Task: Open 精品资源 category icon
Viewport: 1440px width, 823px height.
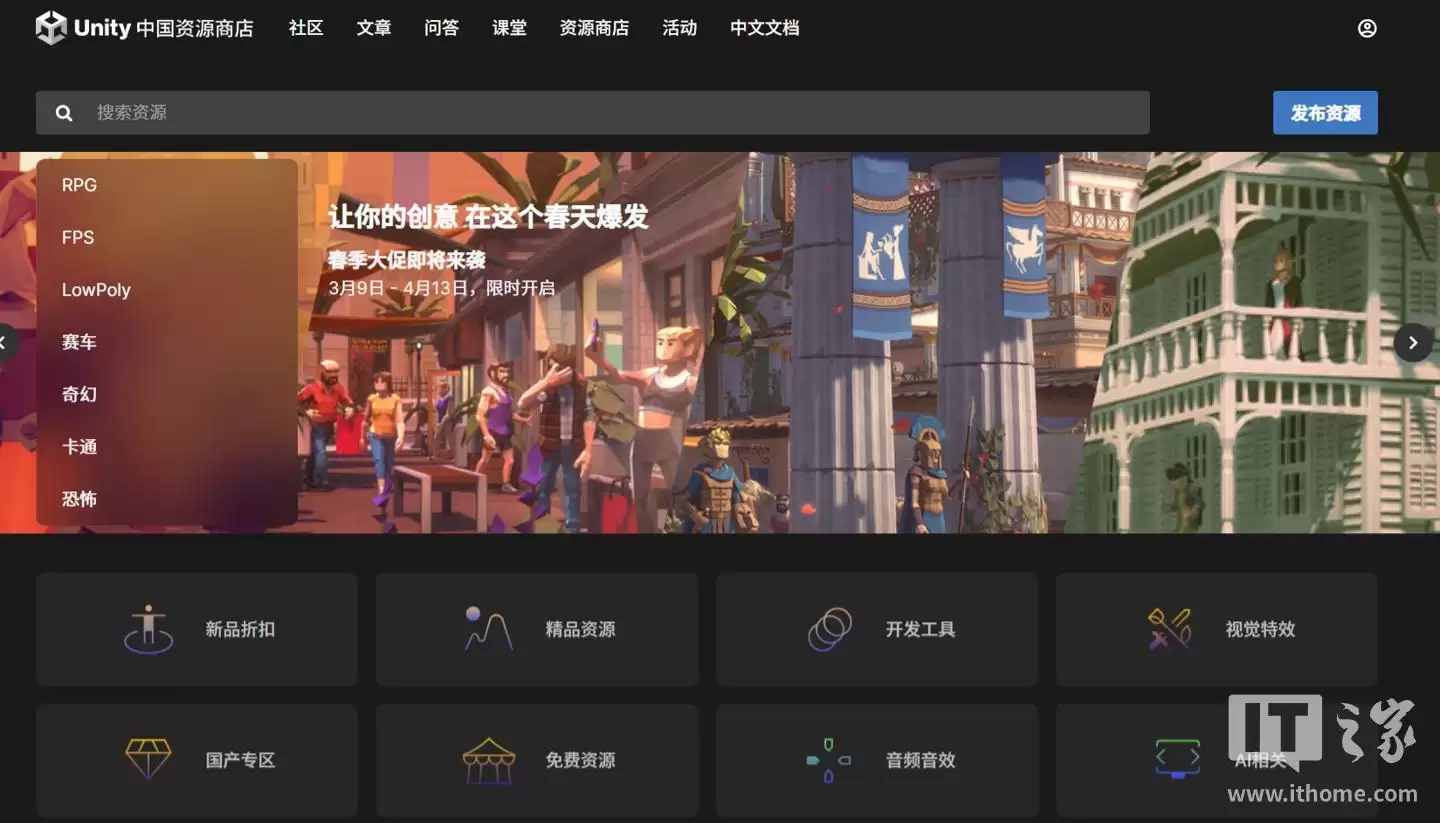Action: point(489,629)
